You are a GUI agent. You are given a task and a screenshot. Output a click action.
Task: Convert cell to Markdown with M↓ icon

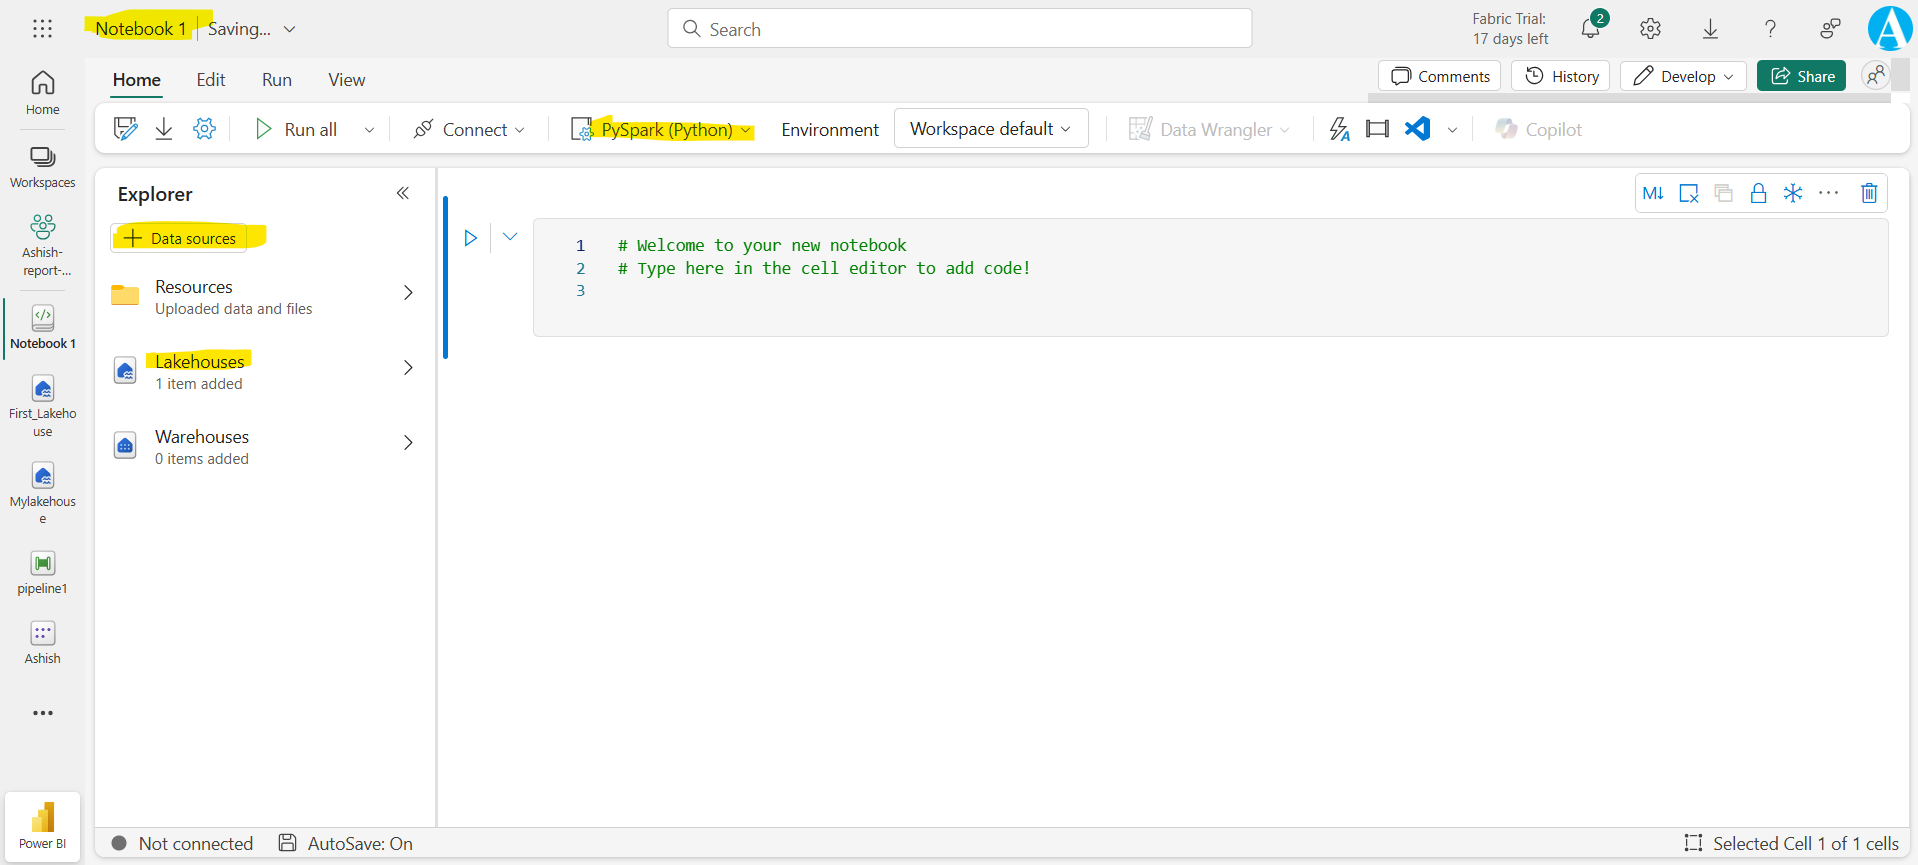1653,193
